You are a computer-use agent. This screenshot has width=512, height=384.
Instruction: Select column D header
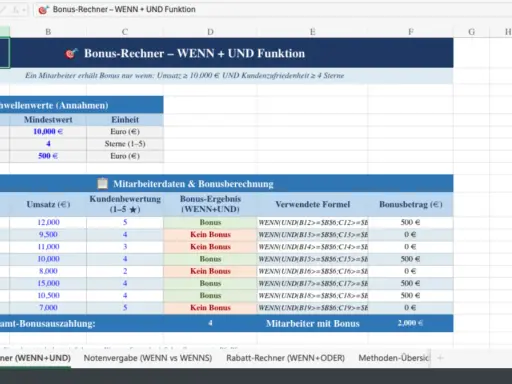click(x=210, y=32)
